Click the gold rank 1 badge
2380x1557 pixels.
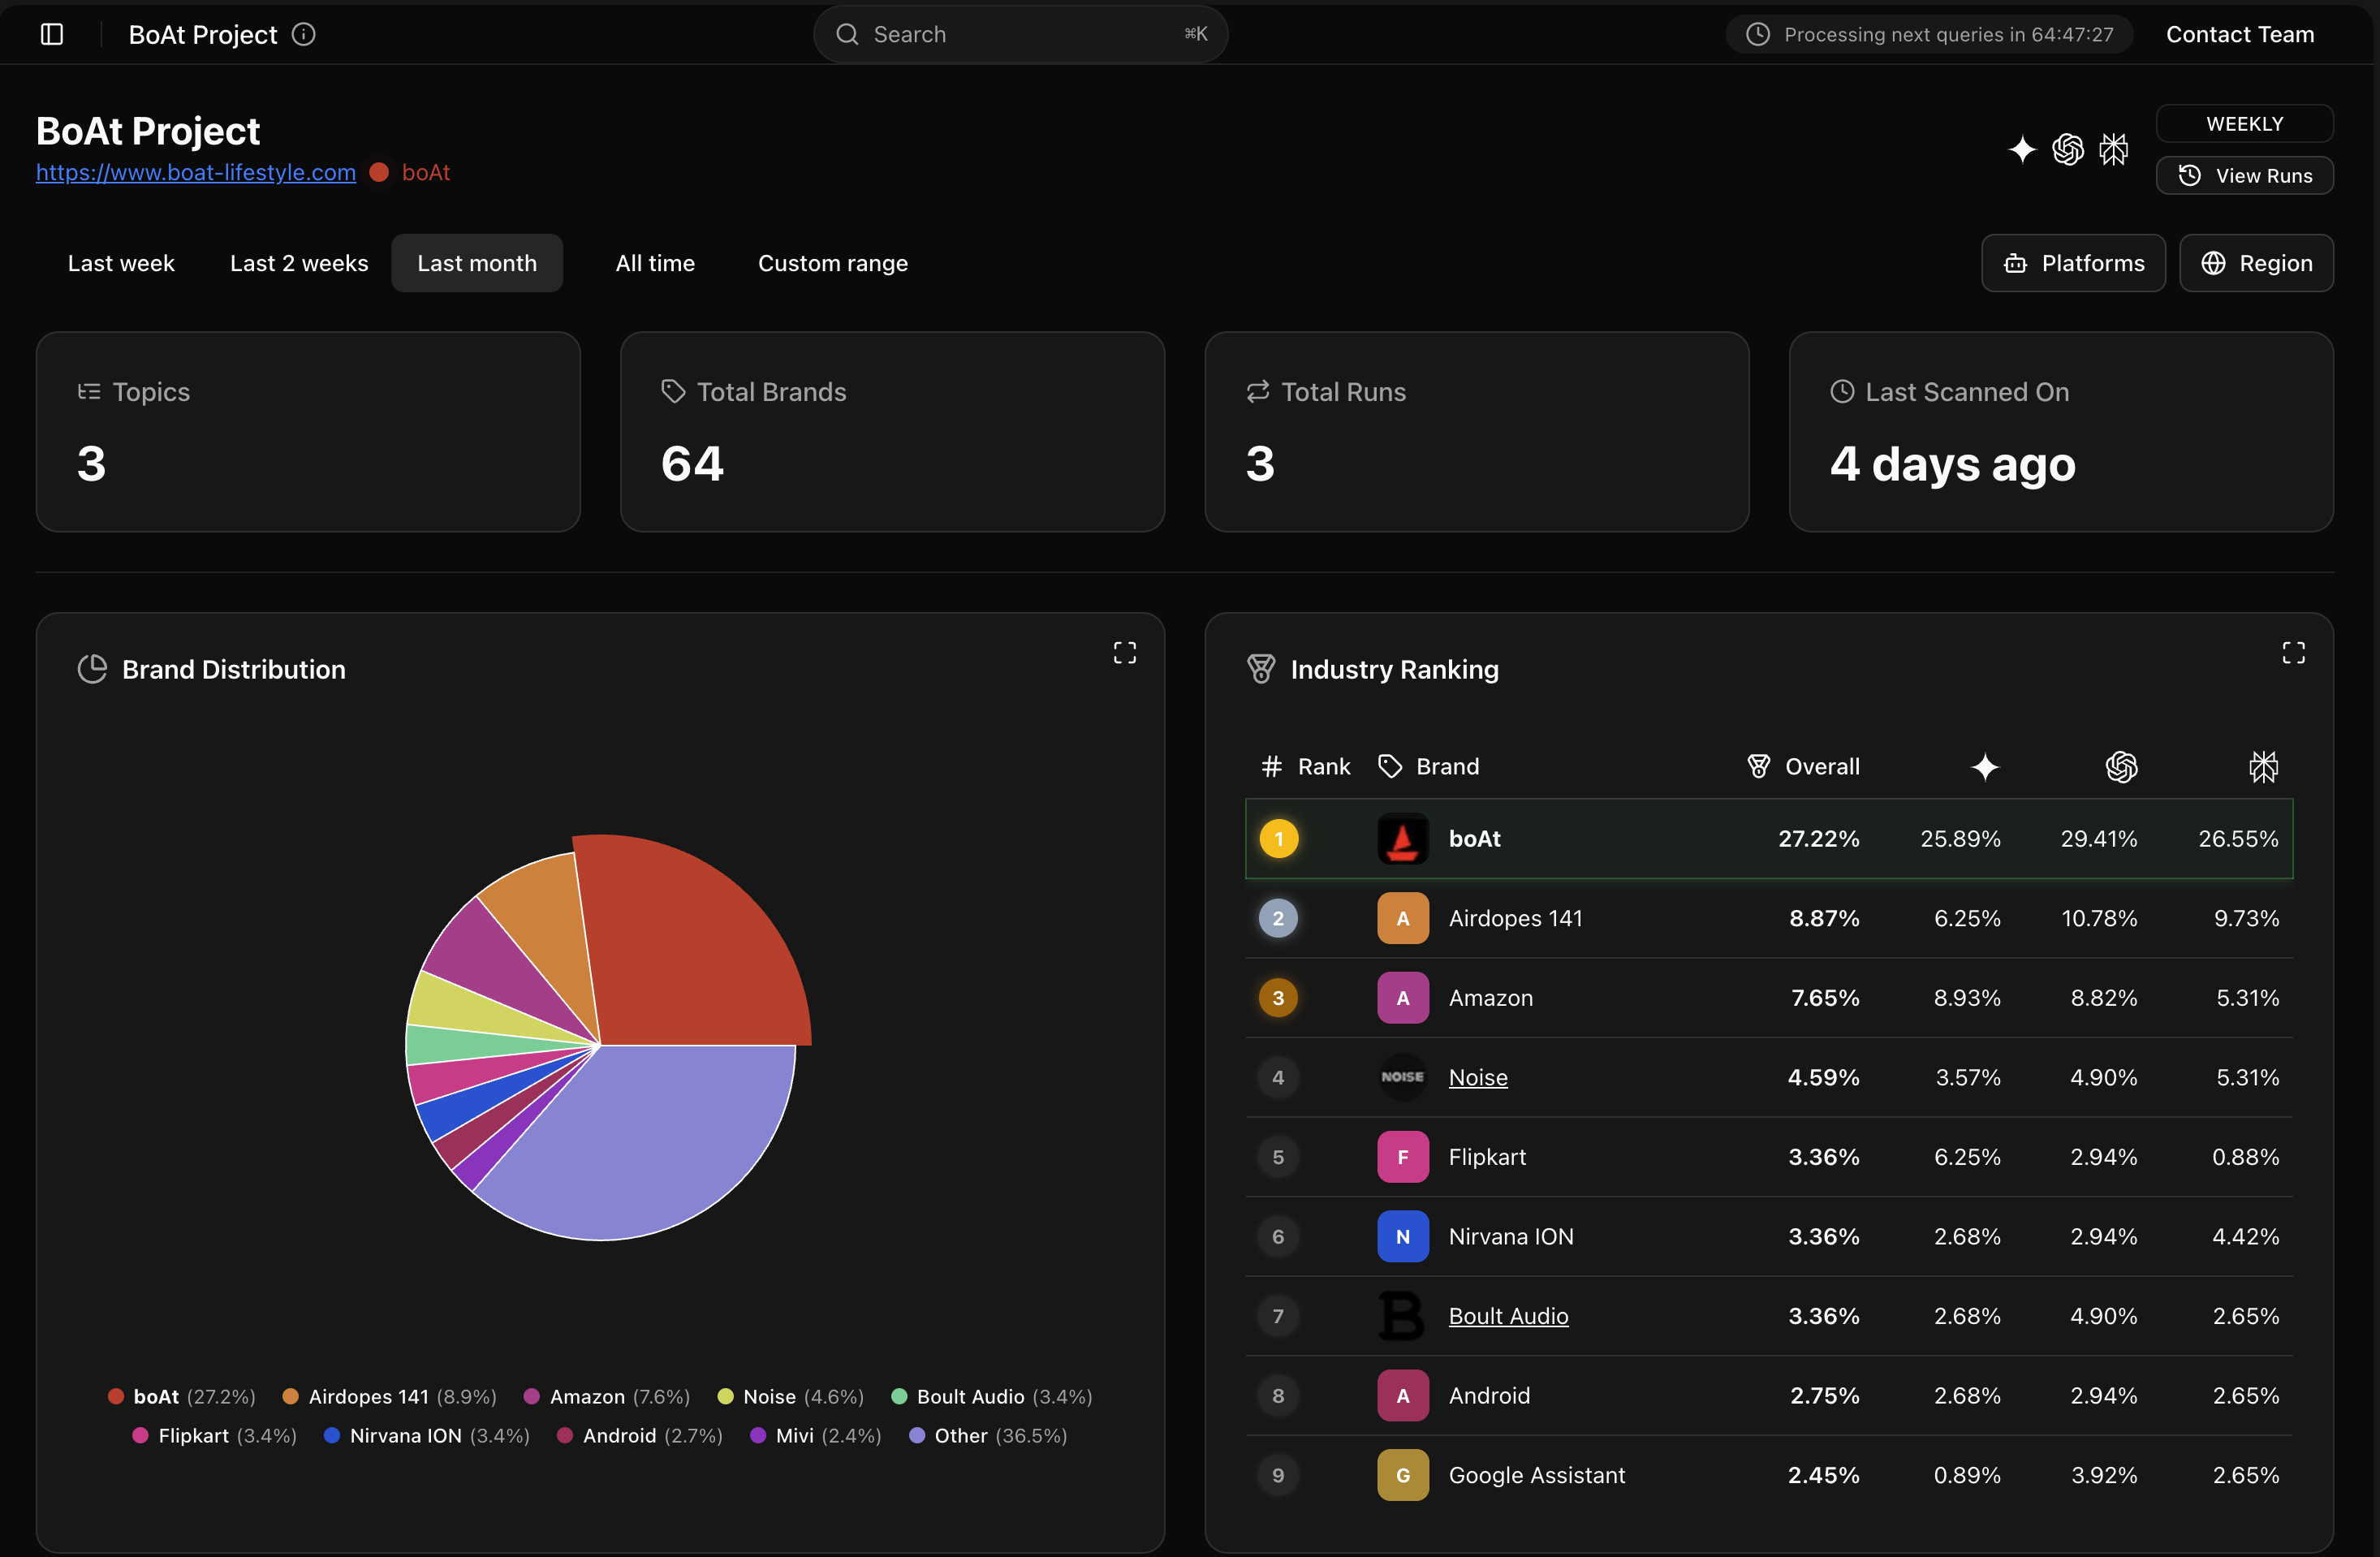click(x=1278, y=839)
